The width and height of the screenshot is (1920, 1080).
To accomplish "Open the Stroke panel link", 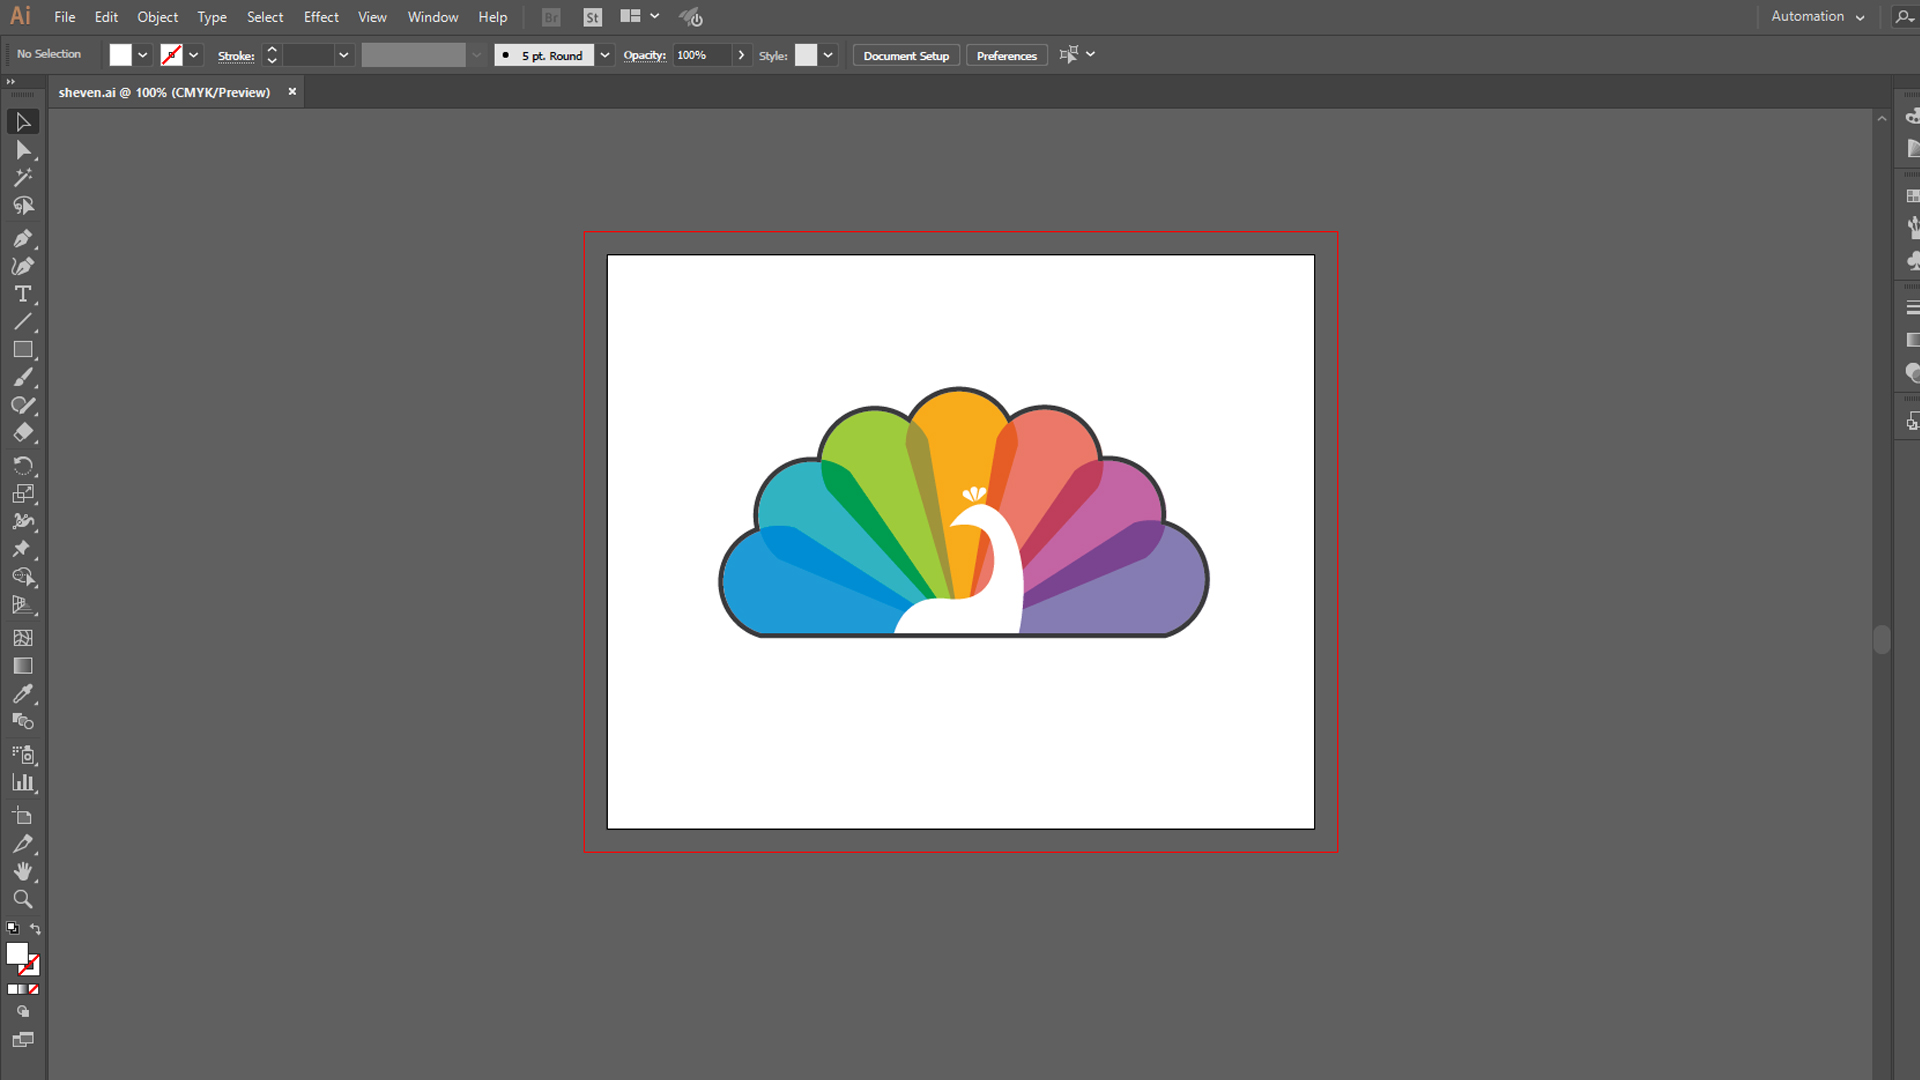I will (x=236, y=56).
